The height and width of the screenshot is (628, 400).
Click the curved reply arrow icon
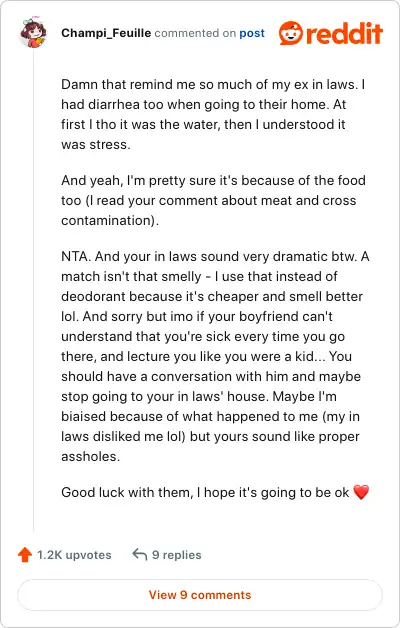pyautogui.click(x=139, y=555)
